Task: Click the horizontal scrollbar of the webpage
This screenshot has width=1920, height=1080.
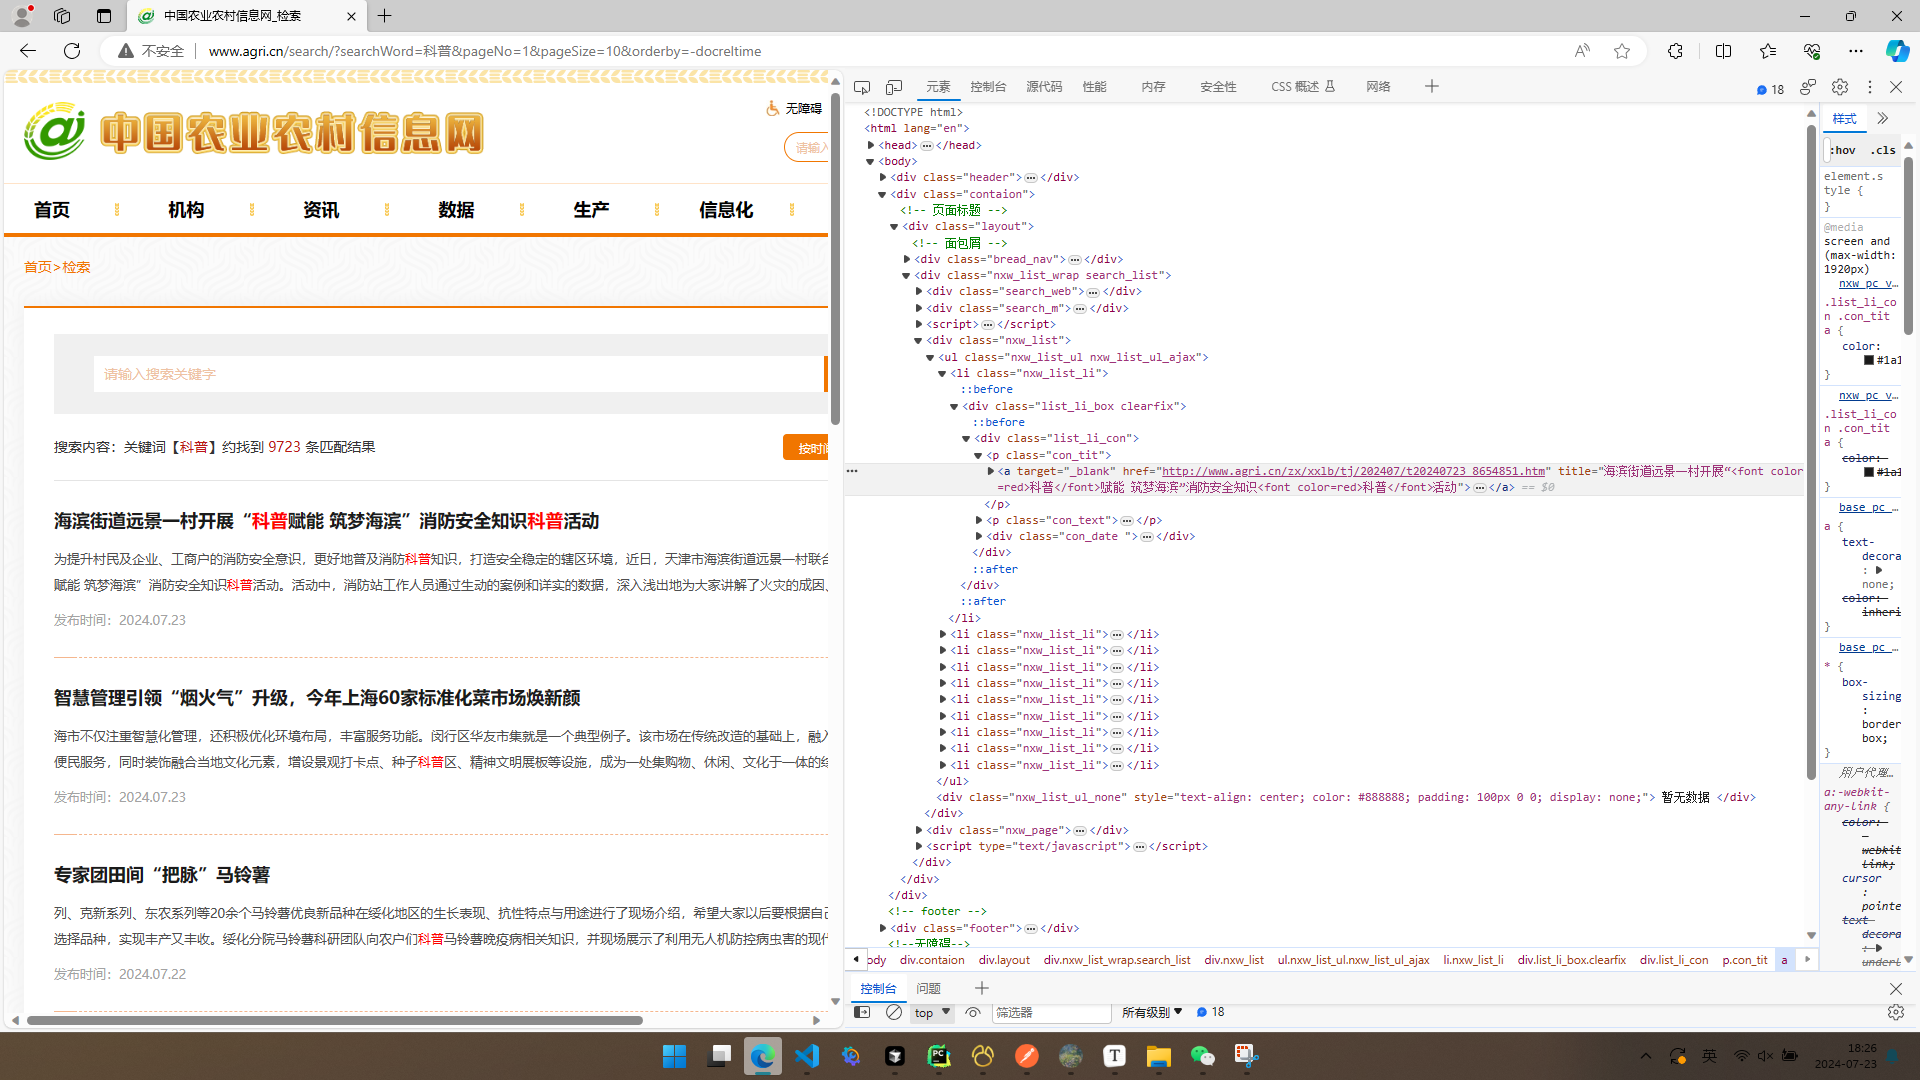Action: coord(335,1021)
